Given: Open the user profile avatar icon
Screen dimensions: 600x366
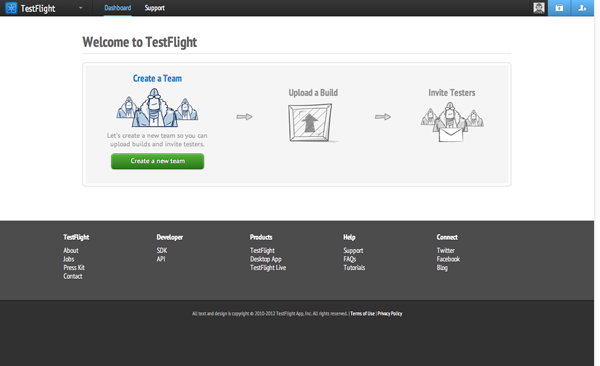Looking at the screenshot, I should [x=539, y=8].
